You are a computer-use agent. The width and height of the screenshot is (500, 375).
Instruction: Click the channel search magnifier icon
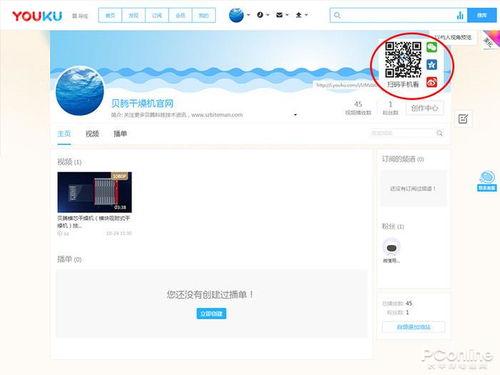[x=440, y=133]
